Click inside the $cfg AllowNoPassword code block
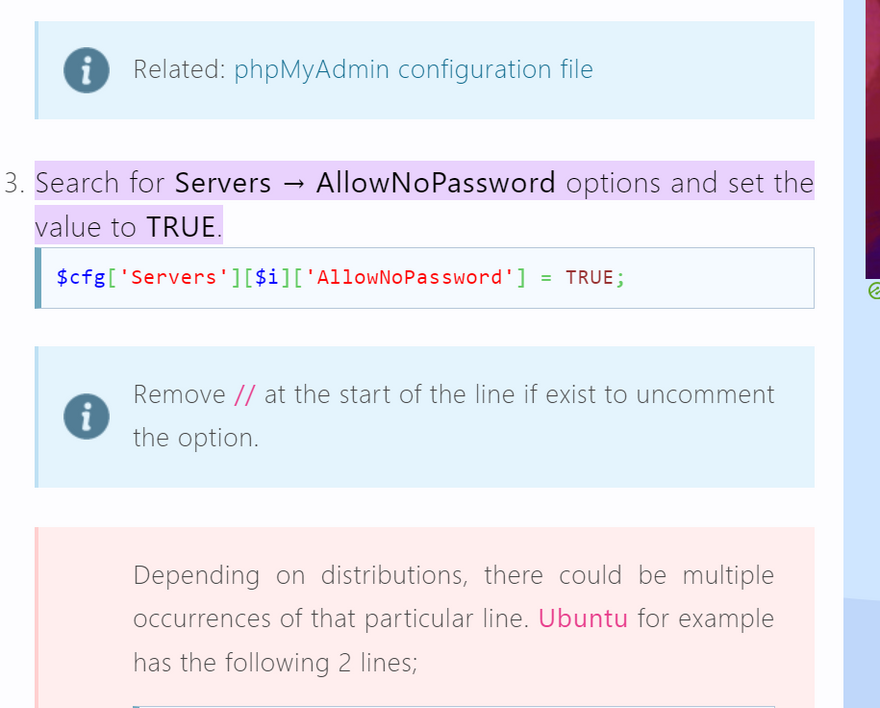The image size is (880, 708). 700,278
